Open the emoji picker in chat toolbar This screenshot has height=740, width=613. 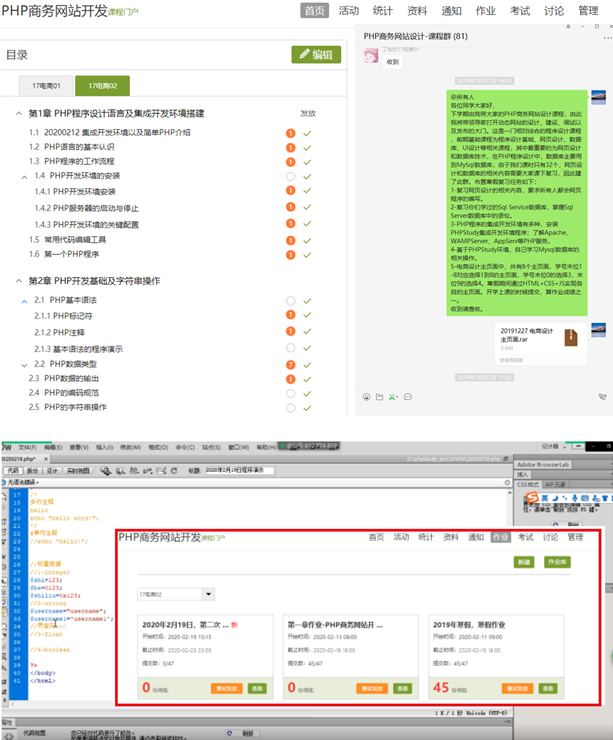367,397
